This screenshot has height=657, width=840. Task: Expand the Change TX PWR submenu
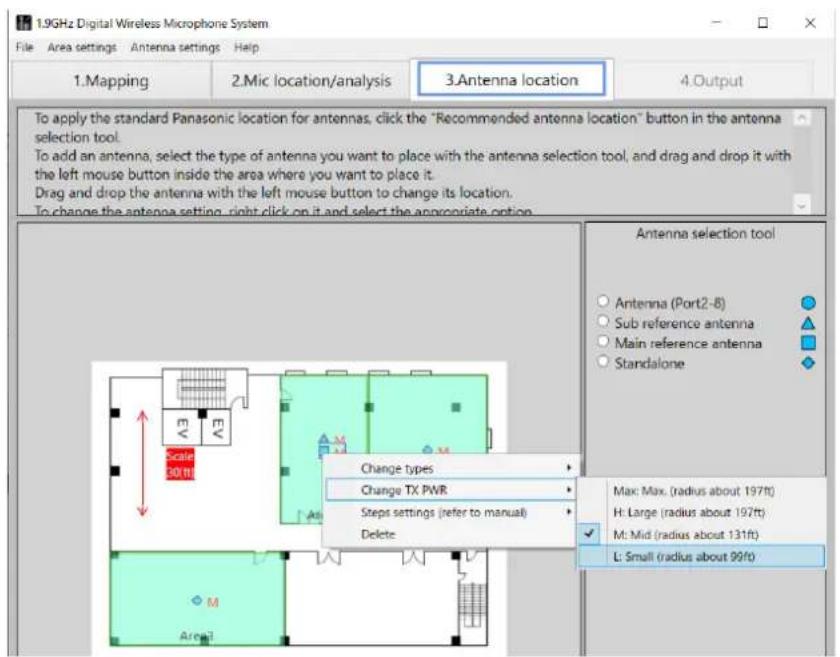[451, 490]
